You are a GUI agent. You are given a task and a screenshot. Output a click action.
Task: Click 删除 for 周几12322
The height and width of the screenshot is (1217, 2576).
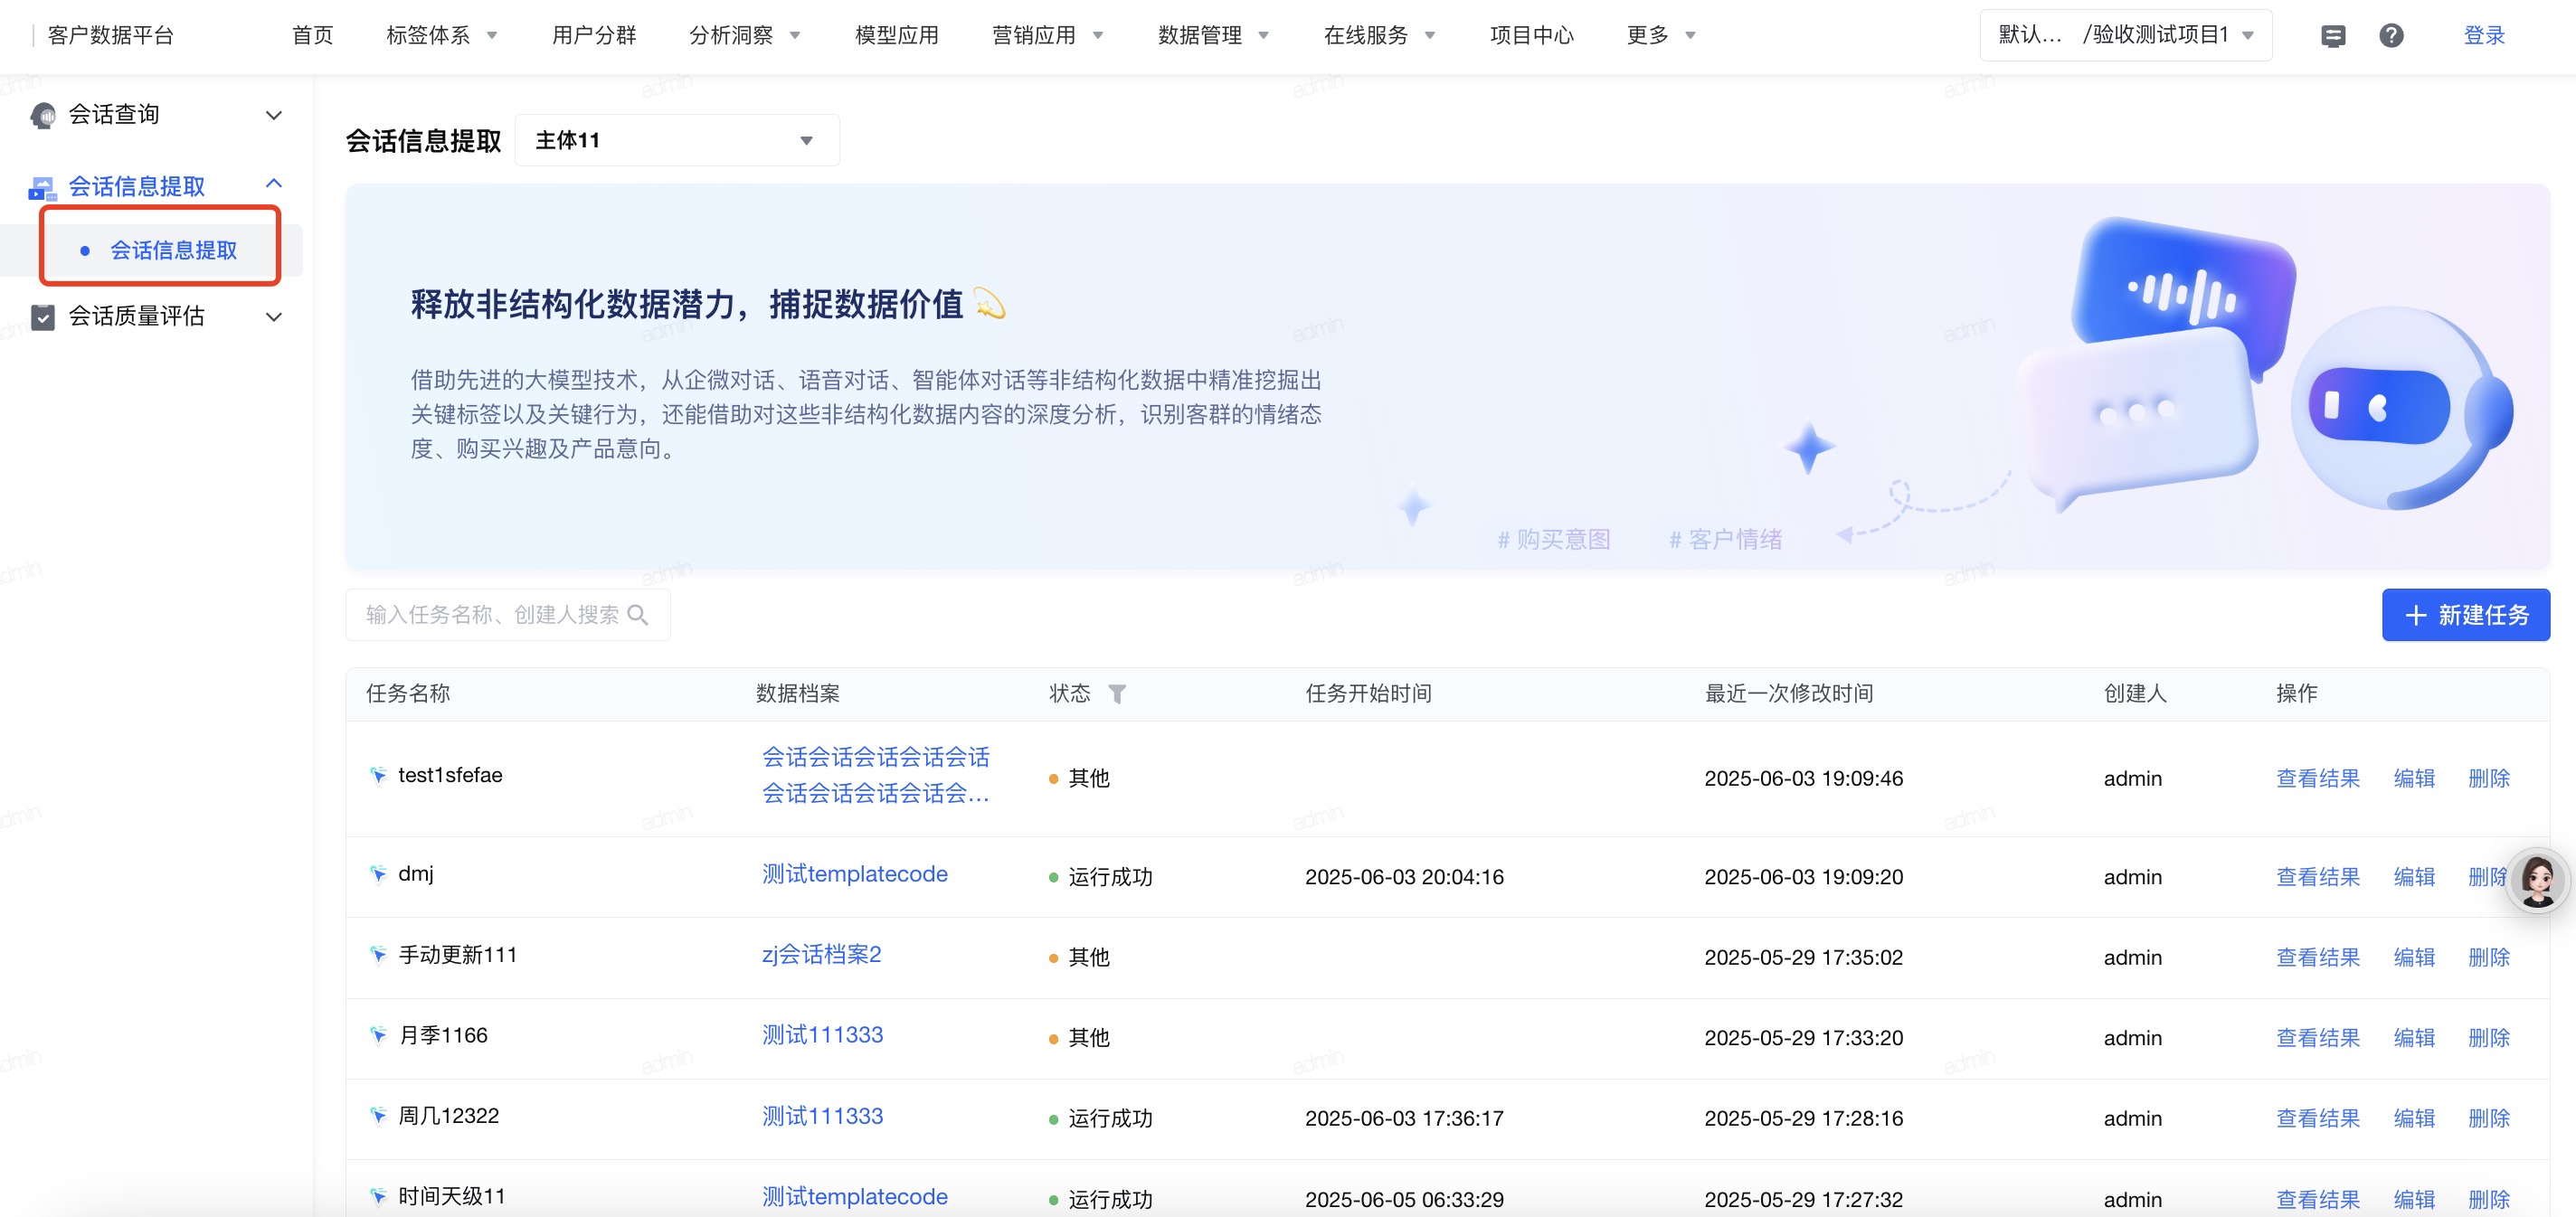pyautogui.click(x=2488, y=1119)
